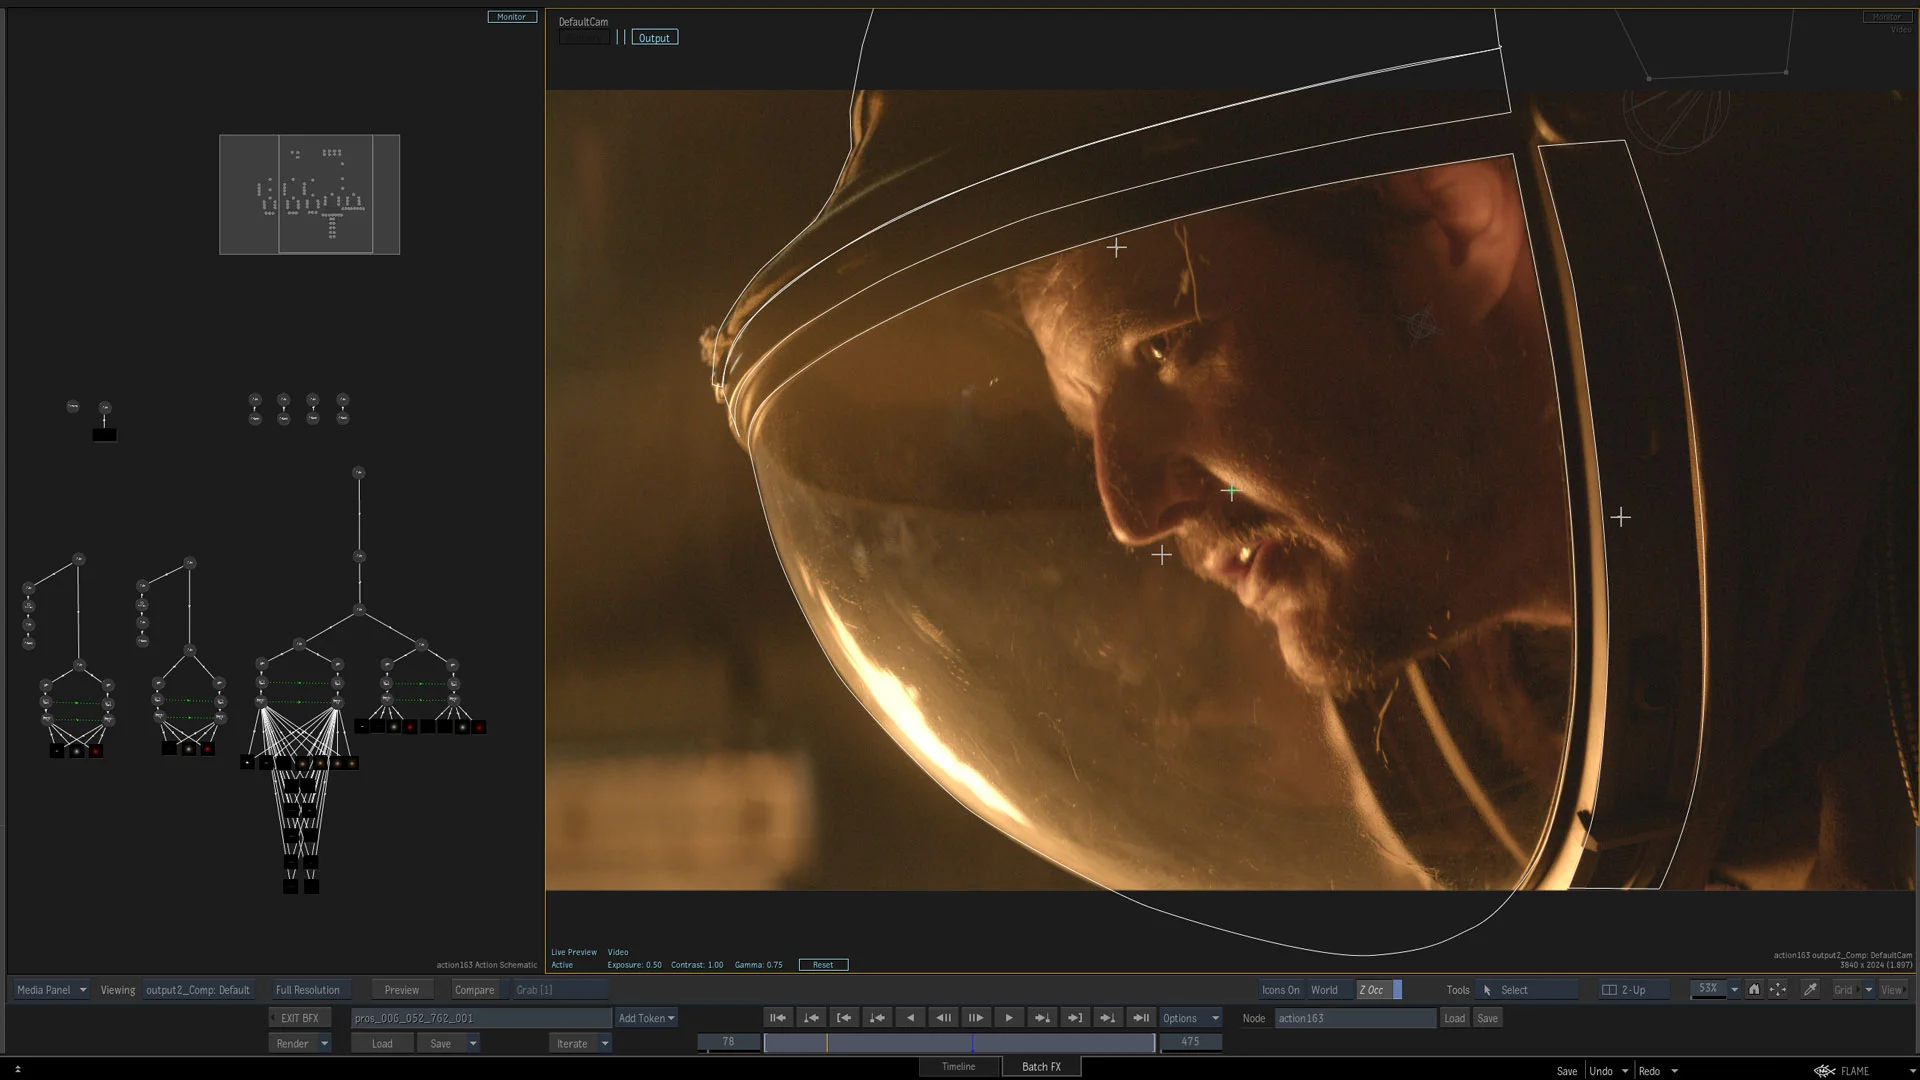This screenshot has width=1920, height=1080.
Task: Click the timeline scrub bar
Action: tap(958, 1043)
